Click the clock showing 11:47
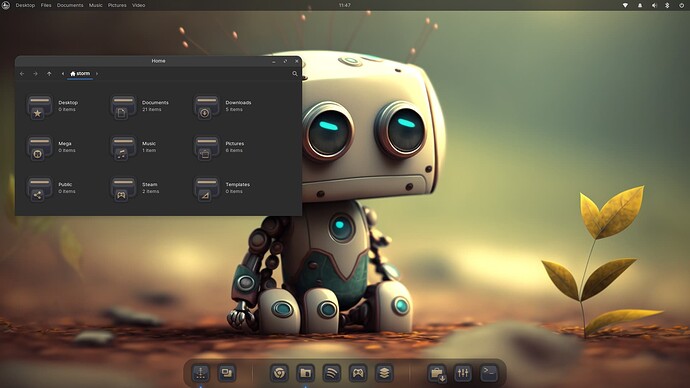The image size is (690, 388). (345, 5)
